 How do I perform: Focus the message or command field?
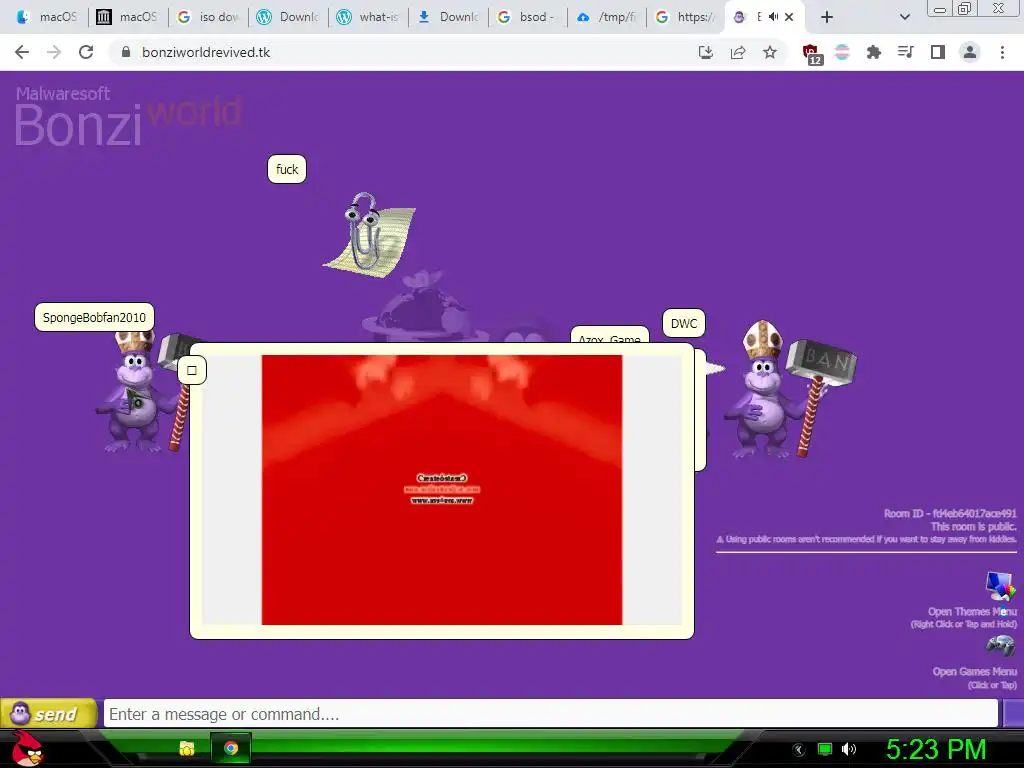pyautogui.click(x=551, y=714)
